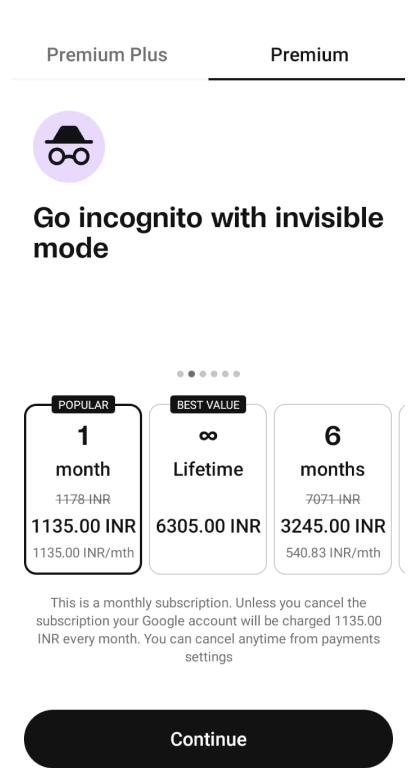Tap the BEST VALUE badge
Image resolution: width=417 pixels, height=780 pixels.
click(208, 404)
